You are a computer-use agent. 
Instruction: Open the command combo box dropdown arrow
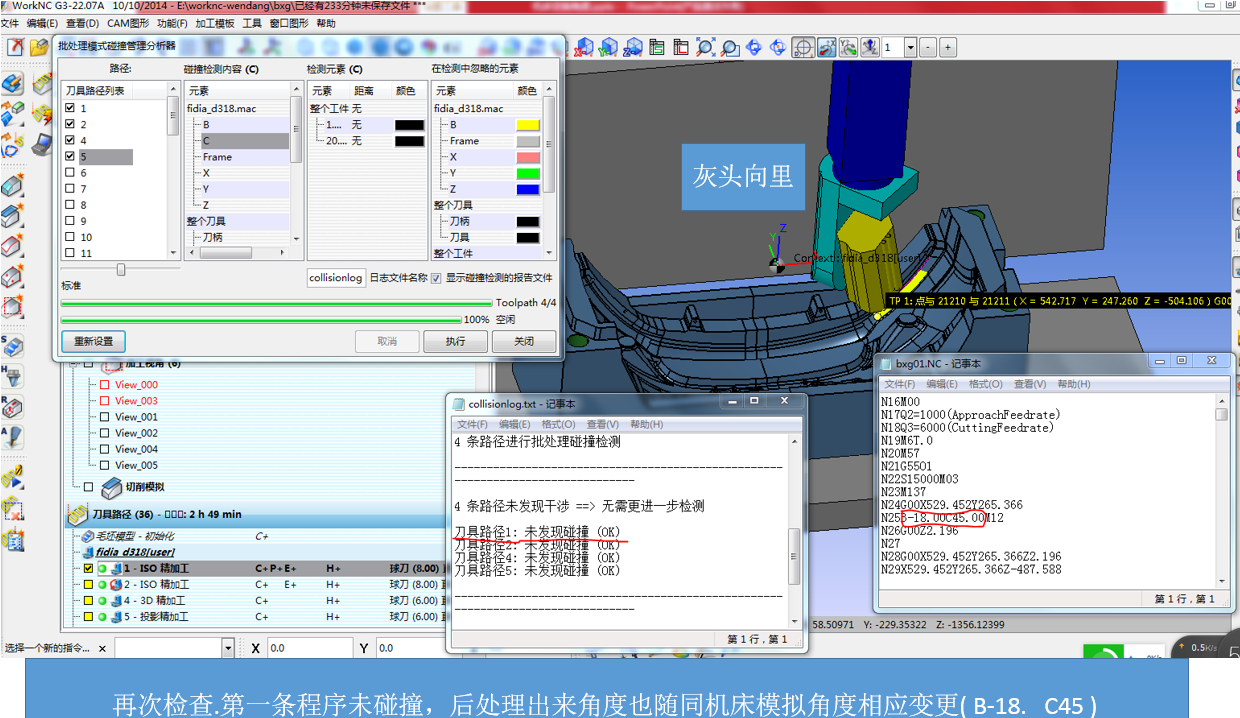tap(228, 648)
